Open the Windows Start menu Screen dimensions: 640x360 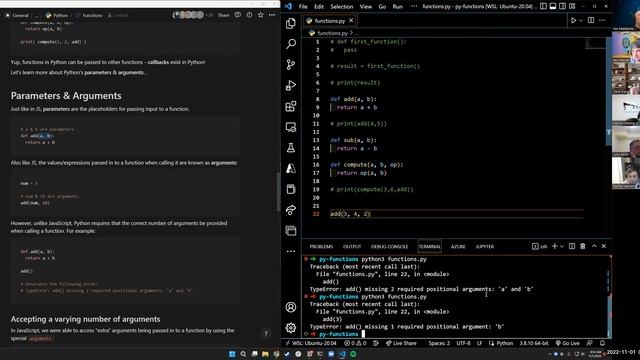pyautogui.click(x=232, y=354)
